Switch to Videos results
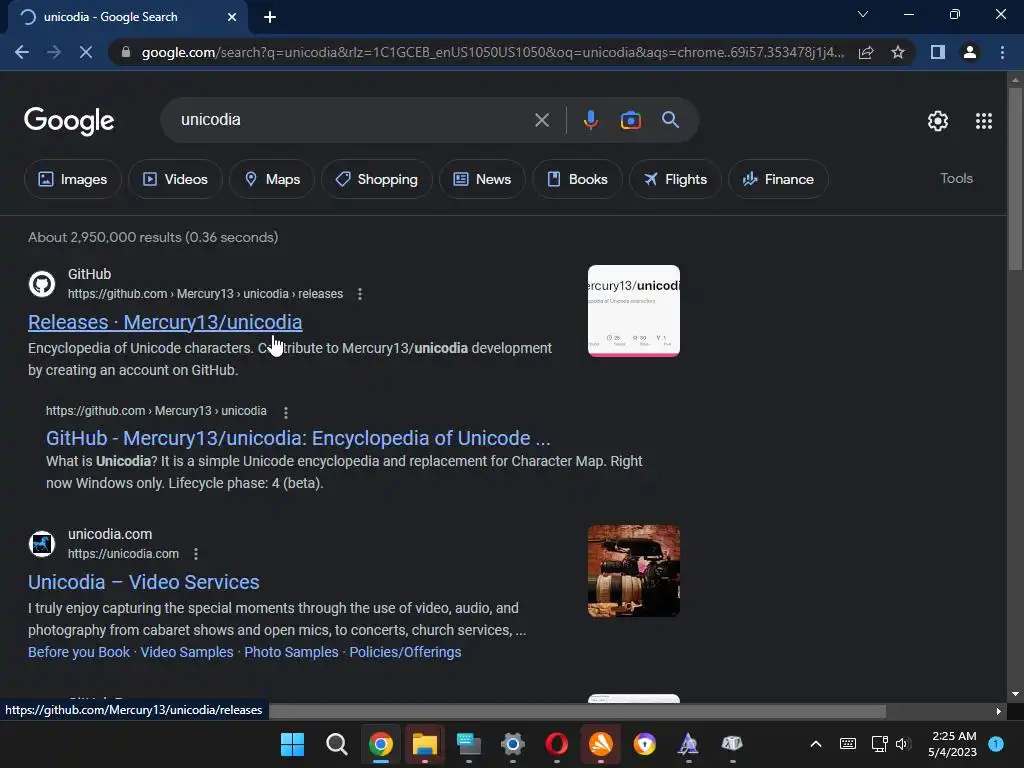 (x=175, y=179)
